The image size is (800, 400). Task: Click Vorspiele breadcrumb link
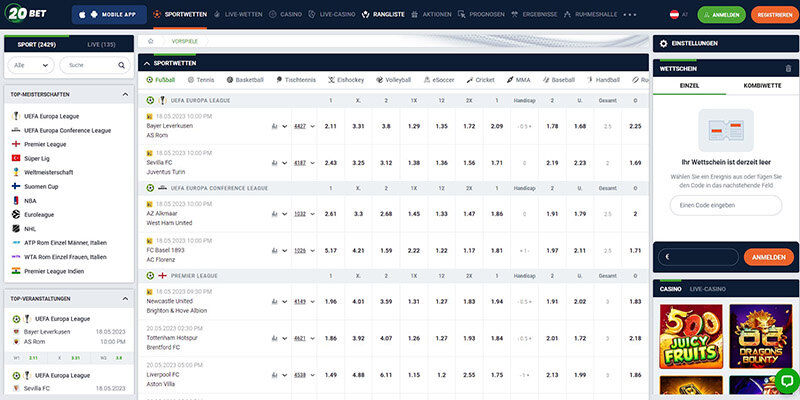point(184,41)
